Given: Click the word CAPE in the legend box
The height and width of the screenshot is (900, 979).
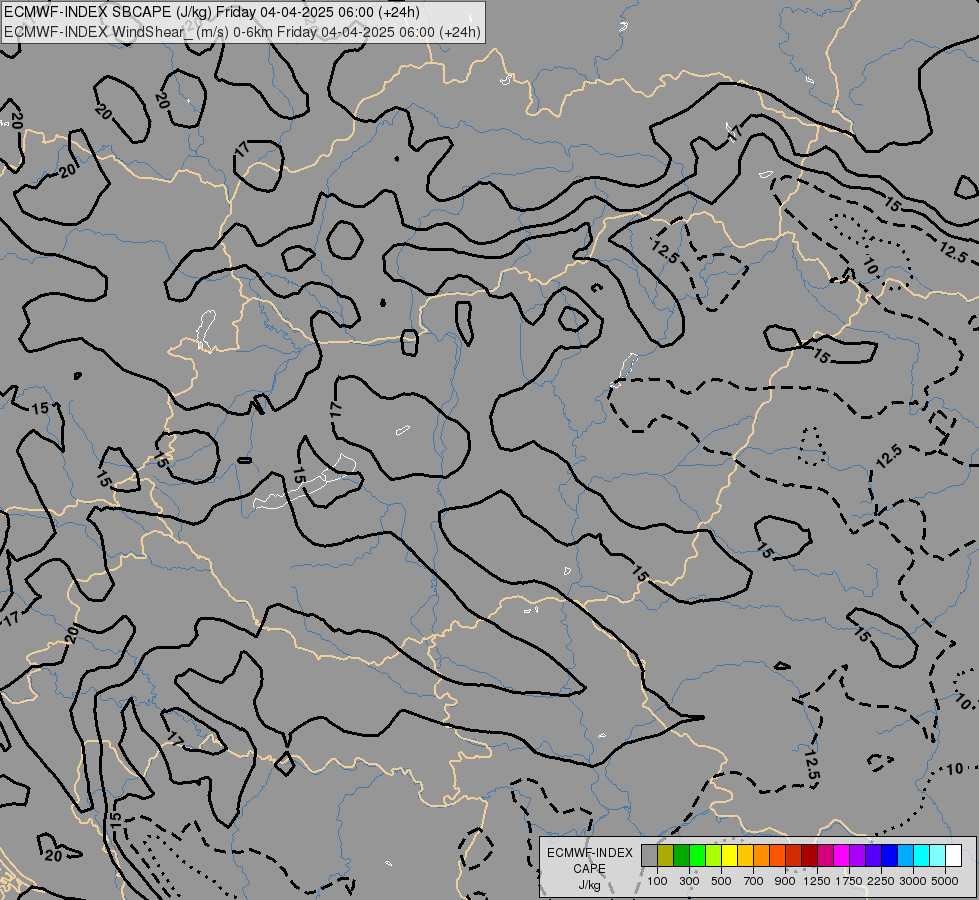Looking at the screenshot, I should click(x=589, y=869).
